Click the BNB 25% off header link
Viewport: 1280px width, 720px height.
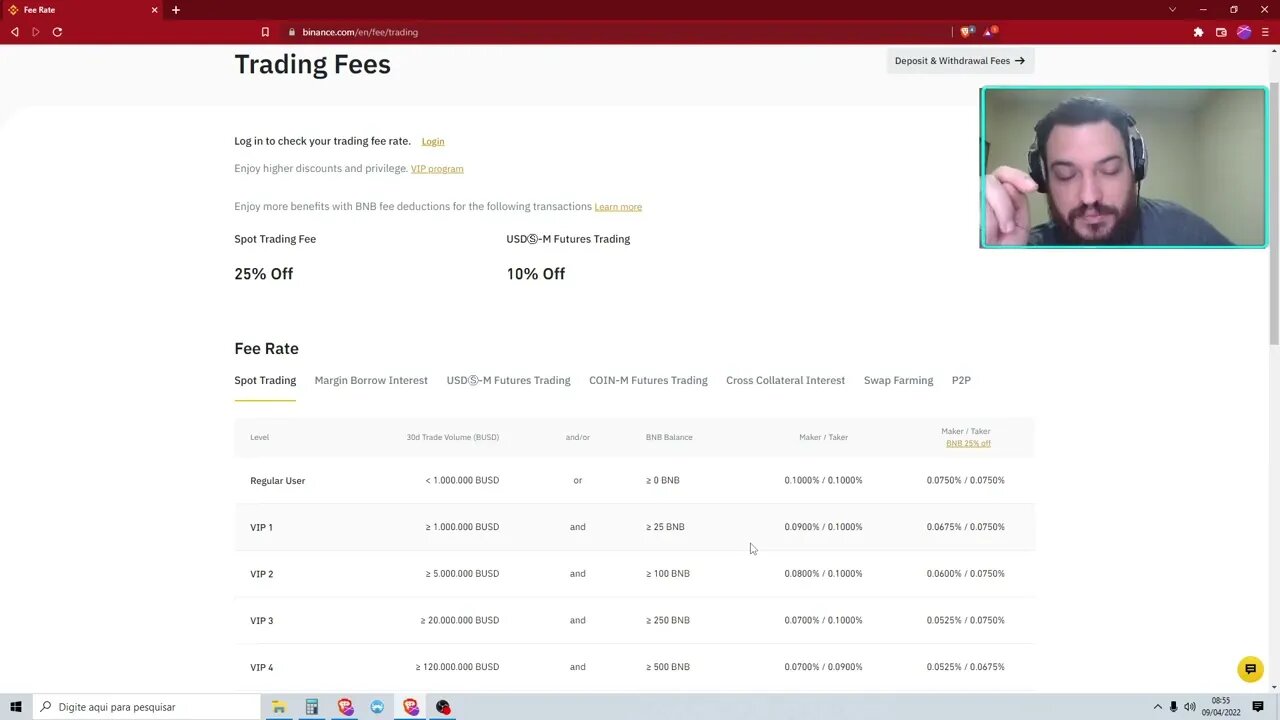[x=968, y=443]
